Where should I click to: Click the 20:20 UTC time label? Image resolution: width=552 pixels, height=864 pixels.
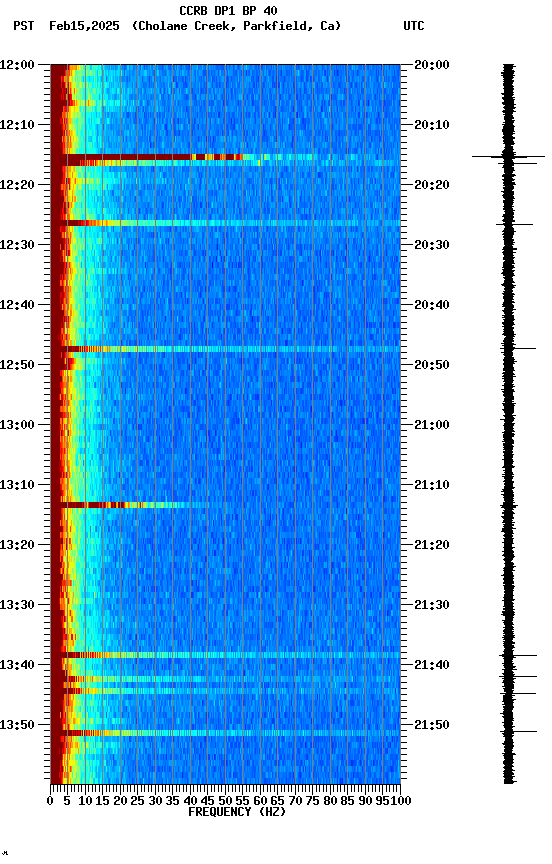coord(432,185)
